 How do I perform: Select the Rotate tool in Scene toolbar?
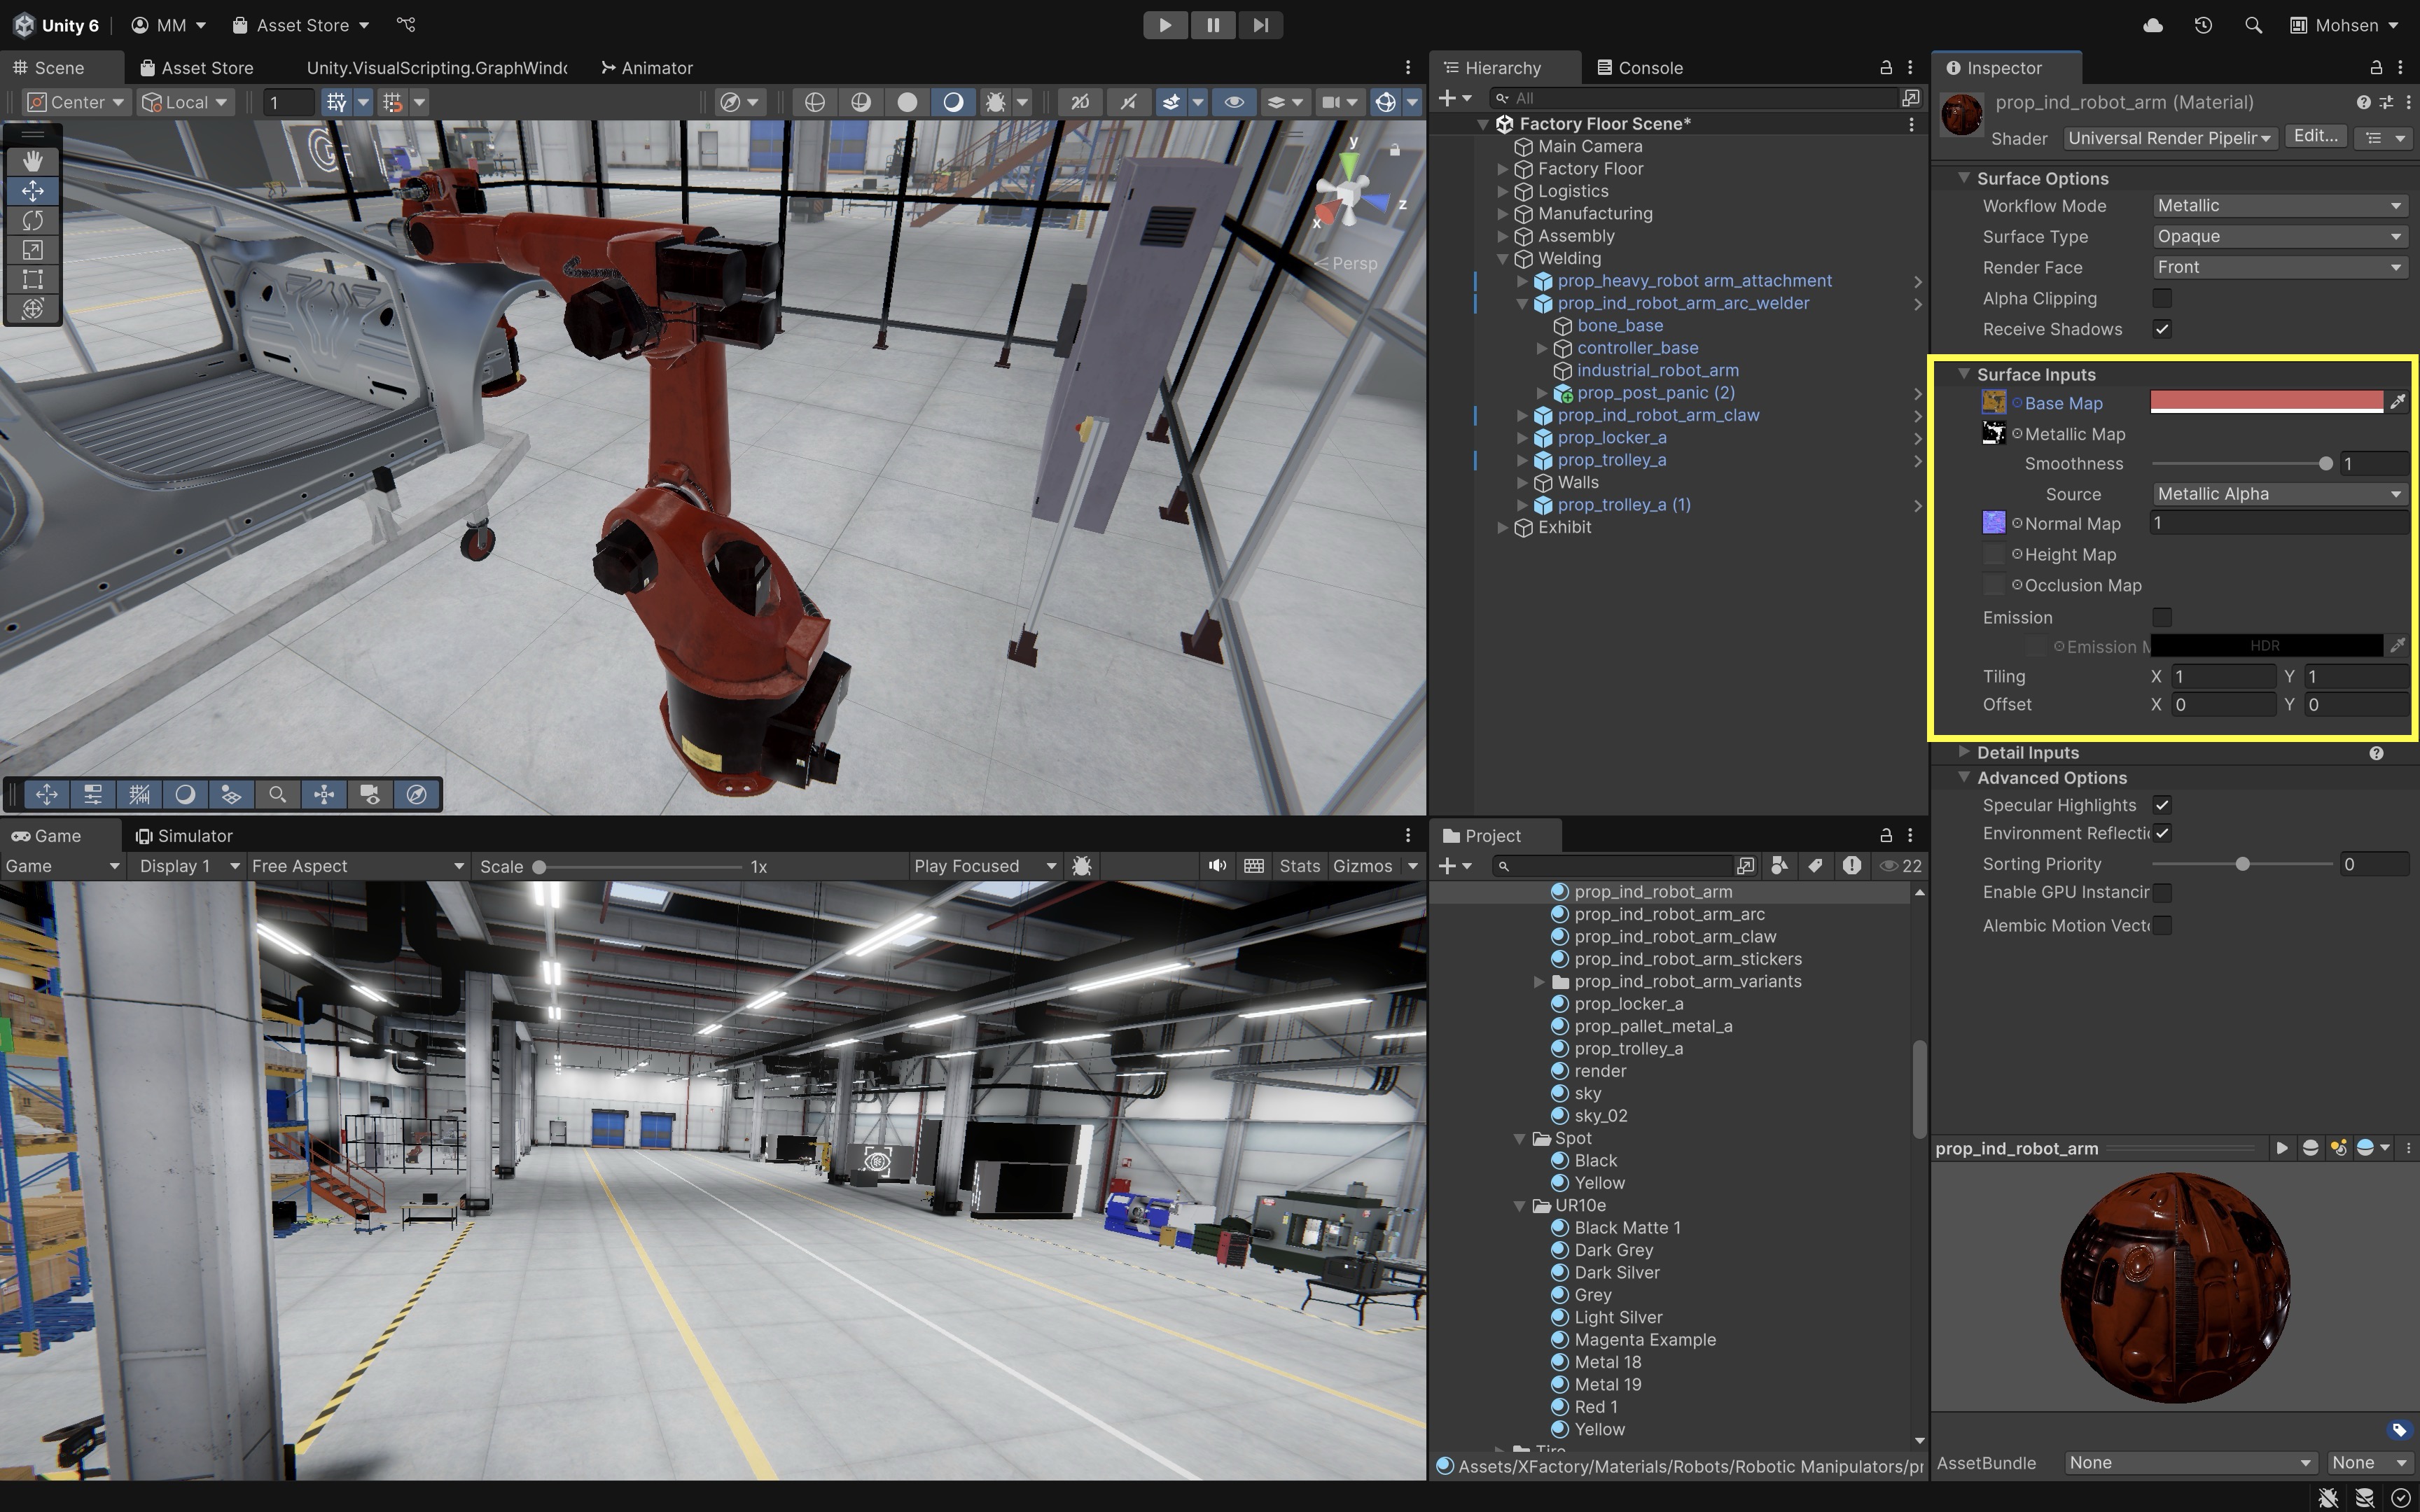click(32, 220)
